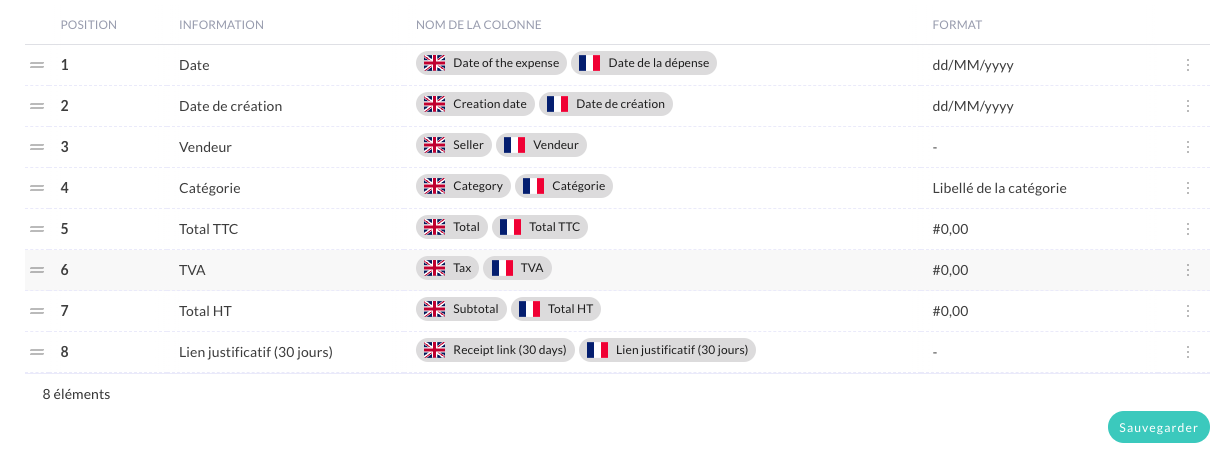Click the drag handle of the Lien justificatif row
The image size is (1227, 457).
[x=37, y=352]
